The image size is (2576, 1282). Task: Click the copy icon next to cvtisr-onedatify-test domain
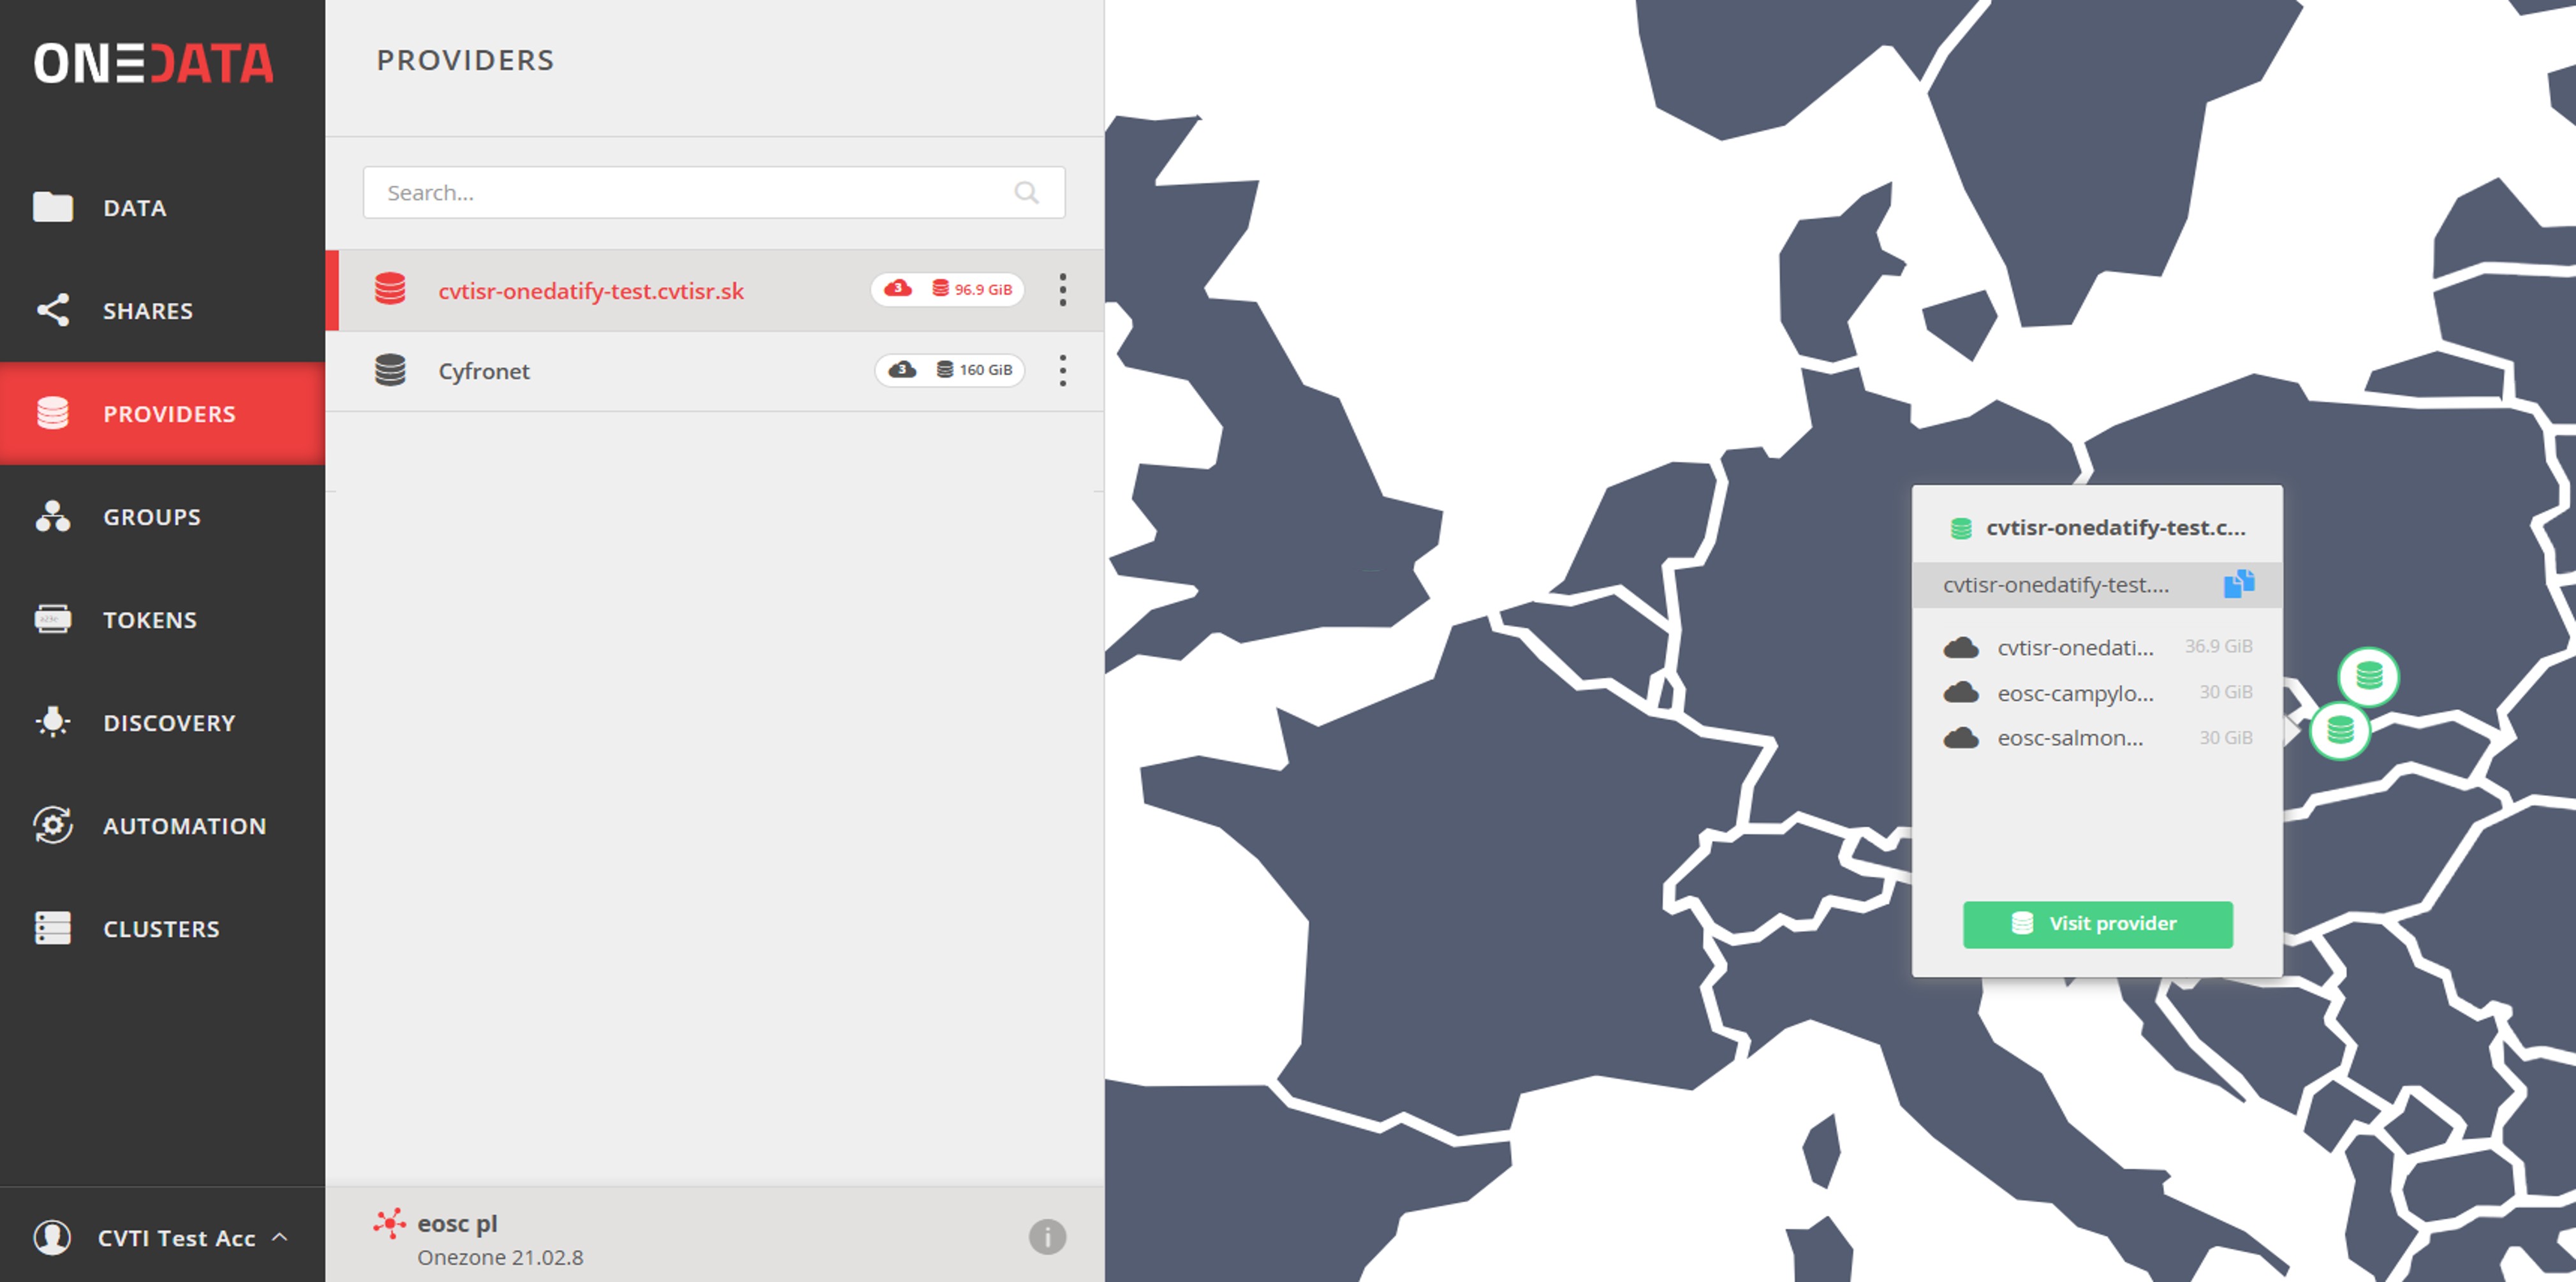pos(2238,583)
